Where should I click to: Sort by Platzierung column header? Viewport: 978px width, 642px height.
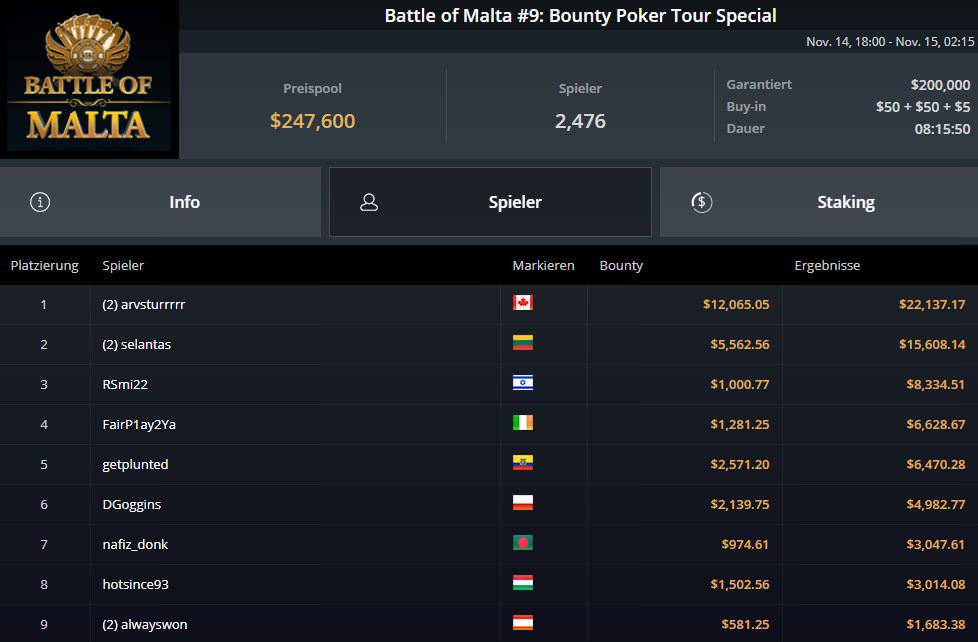(x=44, y=265)
